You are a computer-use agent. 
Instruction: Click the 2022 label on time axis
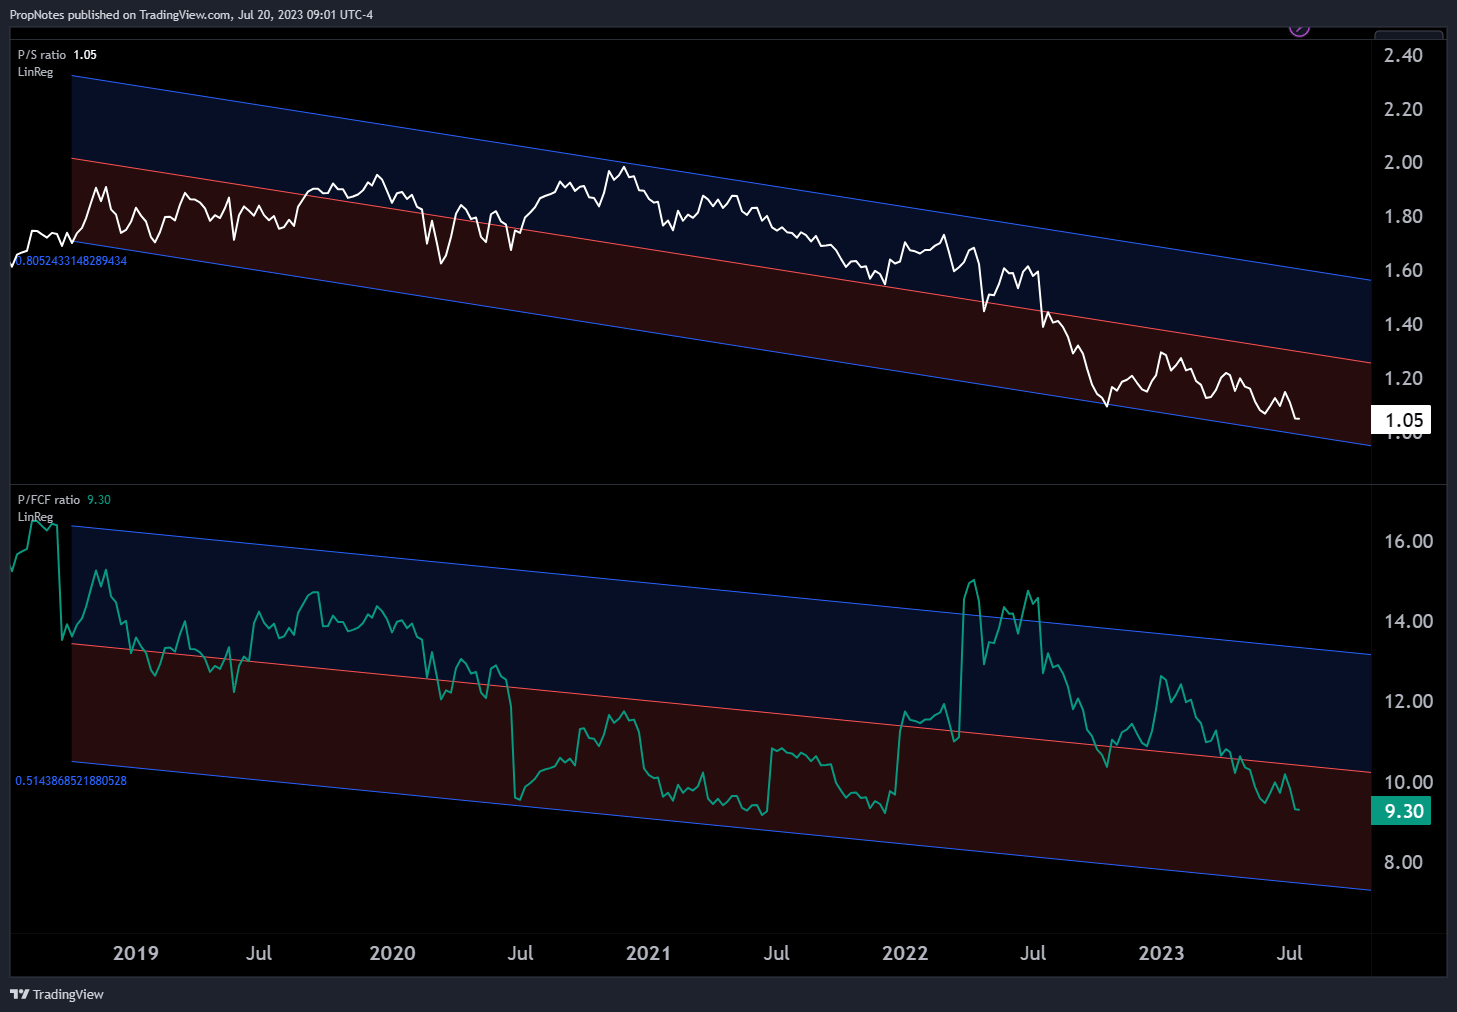905,953
